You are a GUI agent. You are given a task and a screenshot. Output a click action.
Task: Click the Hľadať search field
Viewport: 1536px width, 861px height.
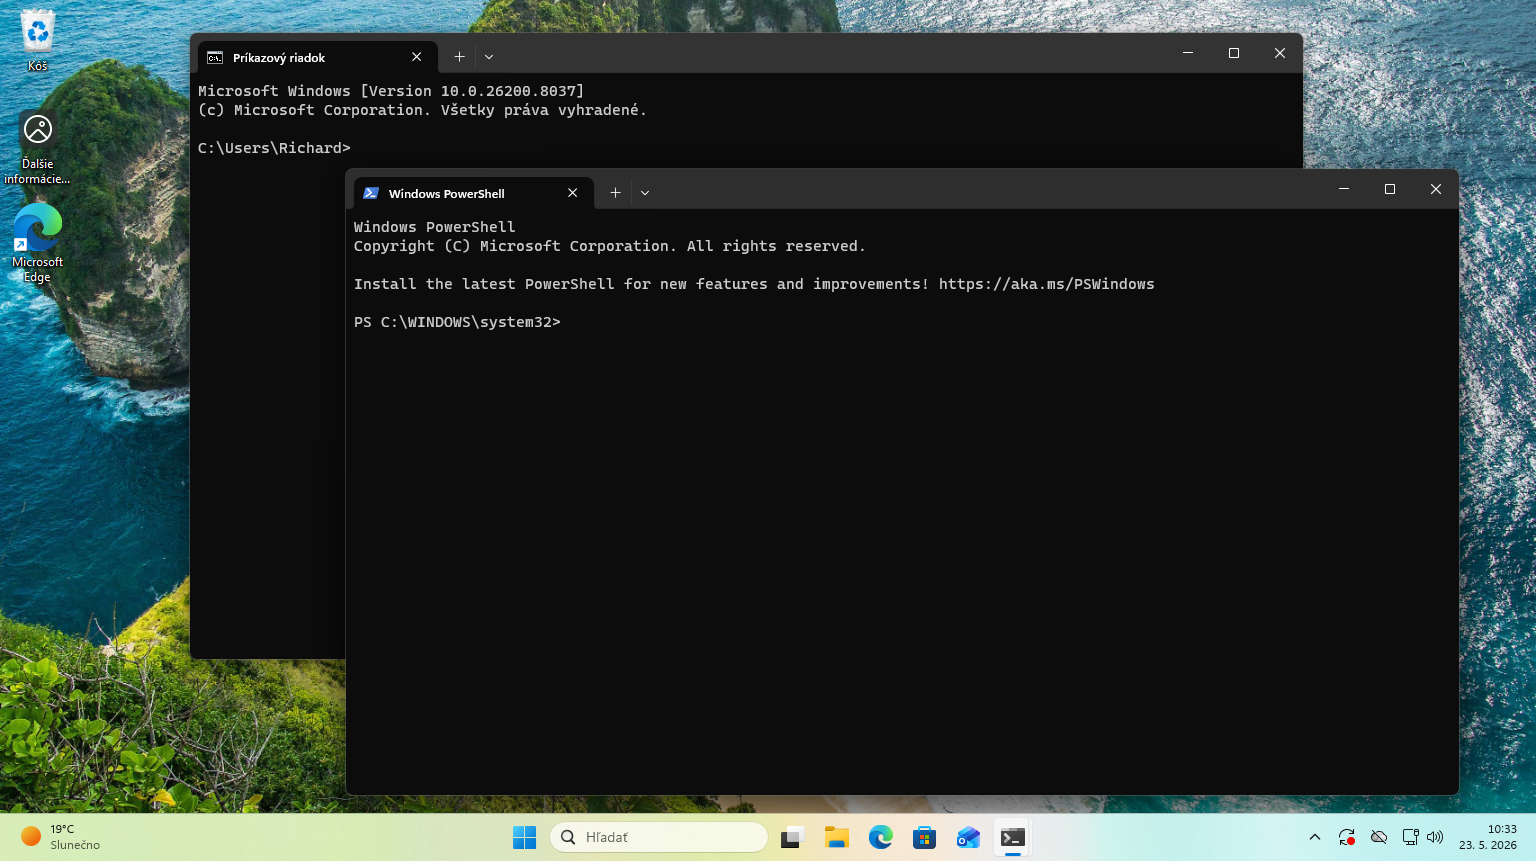click(x=659, y=837)
